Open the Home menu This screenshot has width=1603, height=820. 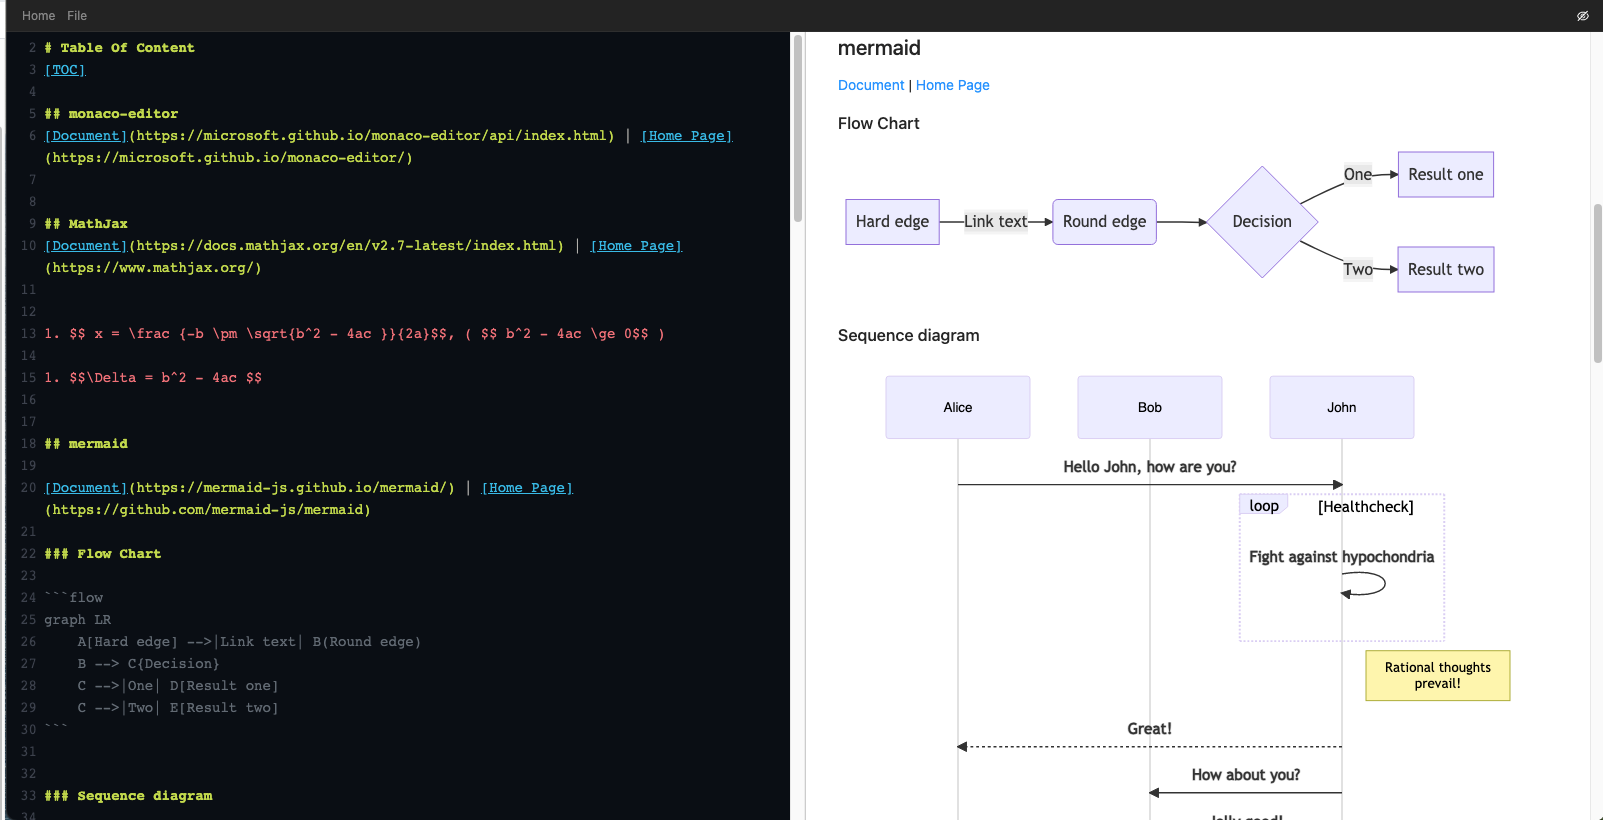click(x=38, y=16)
